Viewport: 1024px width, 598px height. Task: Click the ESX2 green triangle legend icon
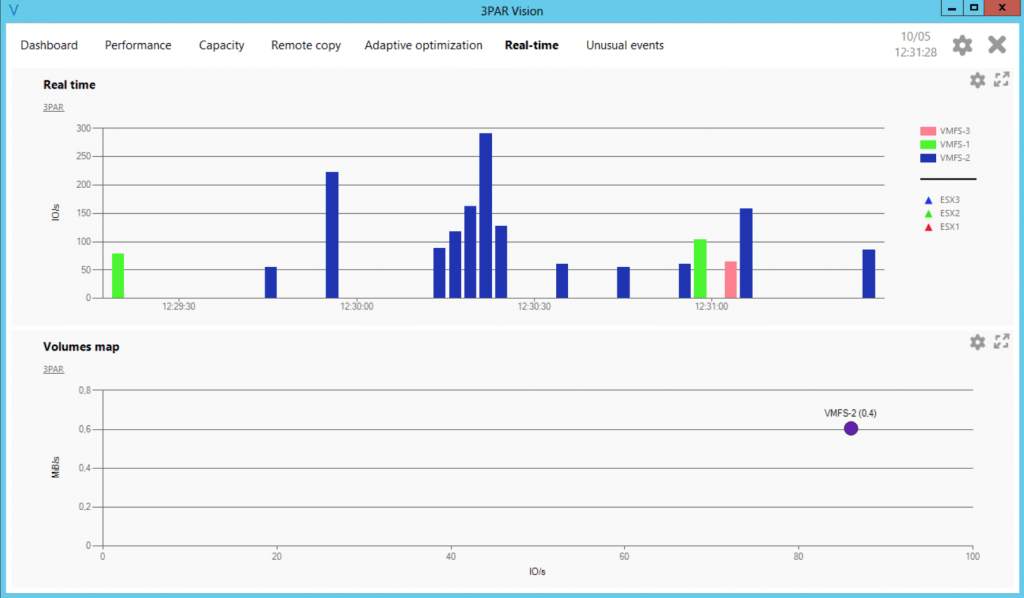(x=928, y=213)
